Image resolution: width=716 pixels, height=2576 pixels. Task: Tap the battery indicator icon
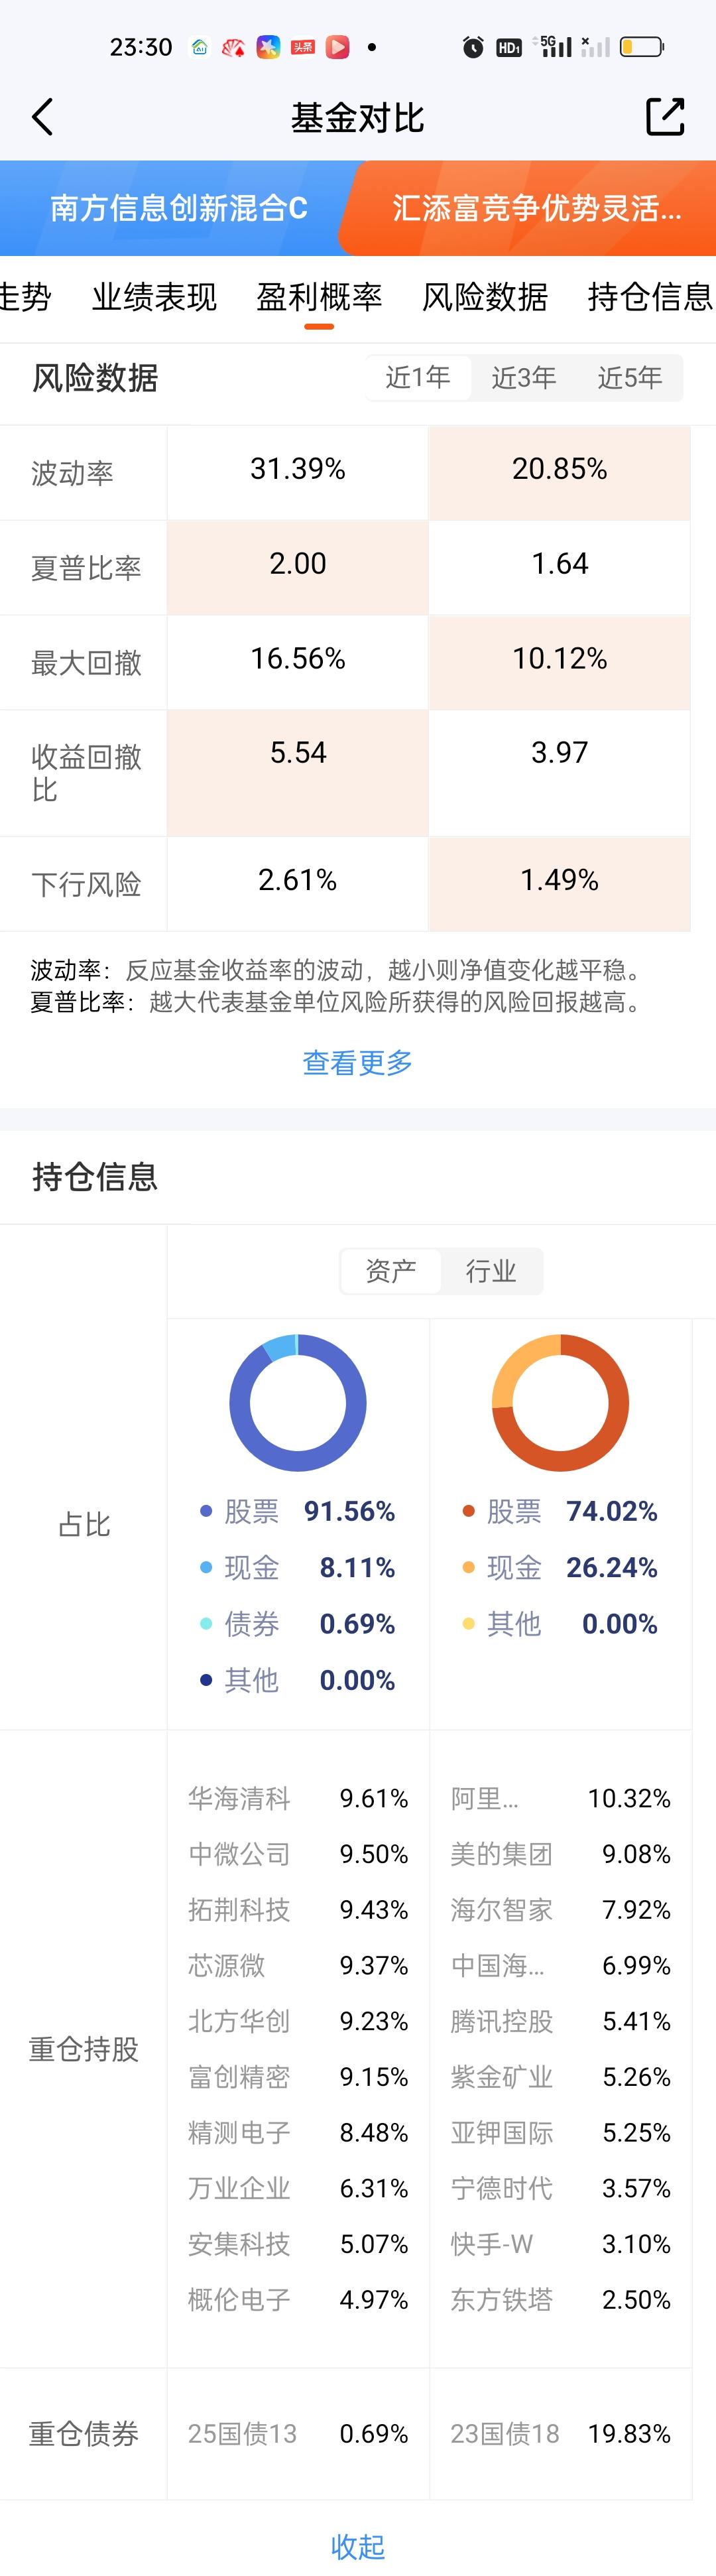coord(641,47)
